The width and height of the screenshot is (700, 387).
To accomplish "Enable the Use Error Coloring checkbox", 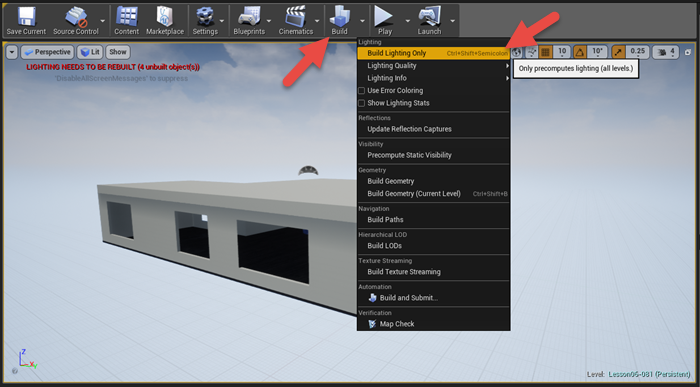I will [x=362, y=91].
